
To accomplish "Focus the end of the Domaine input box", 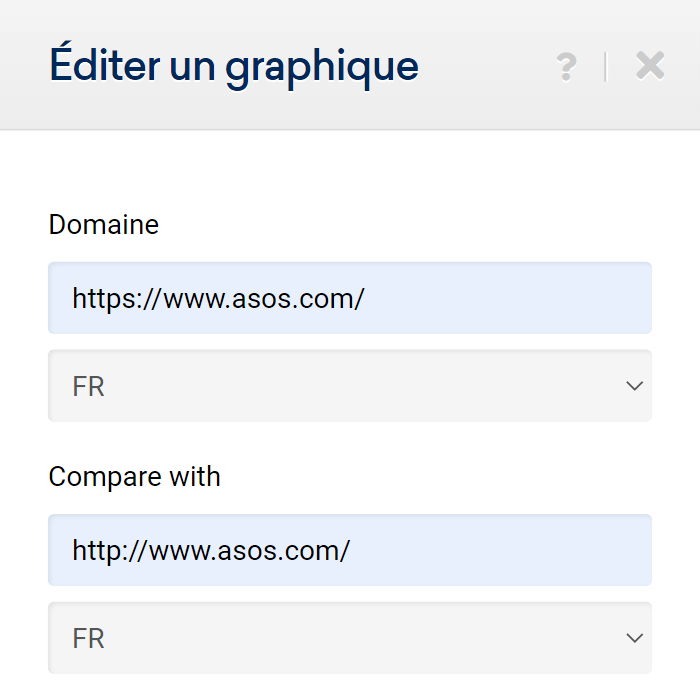I will [x=625, y=298].
